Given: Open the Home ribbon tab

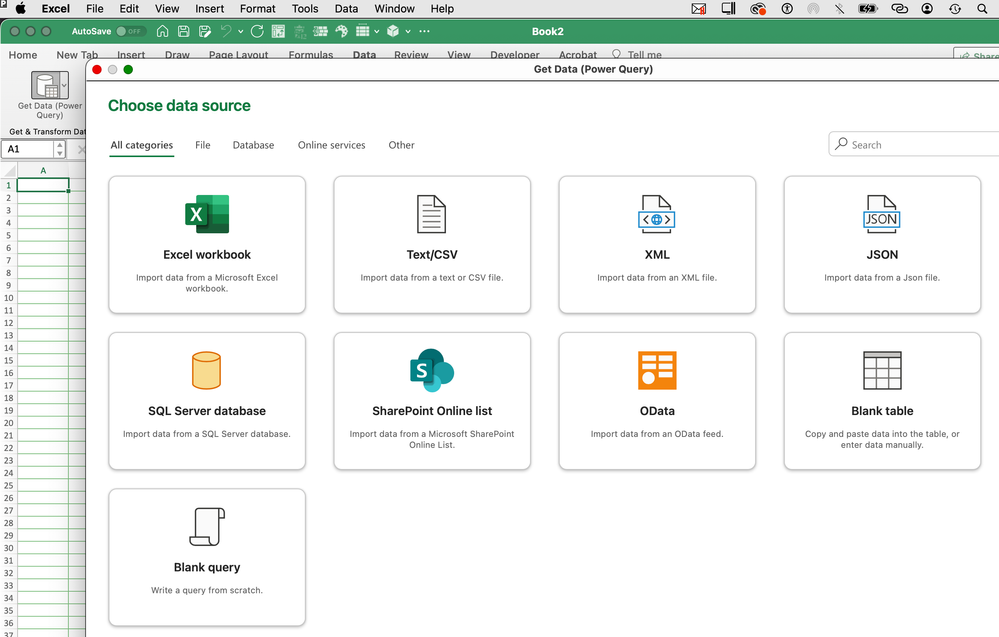Looking at the screenshot, I should tap(23, 55).
